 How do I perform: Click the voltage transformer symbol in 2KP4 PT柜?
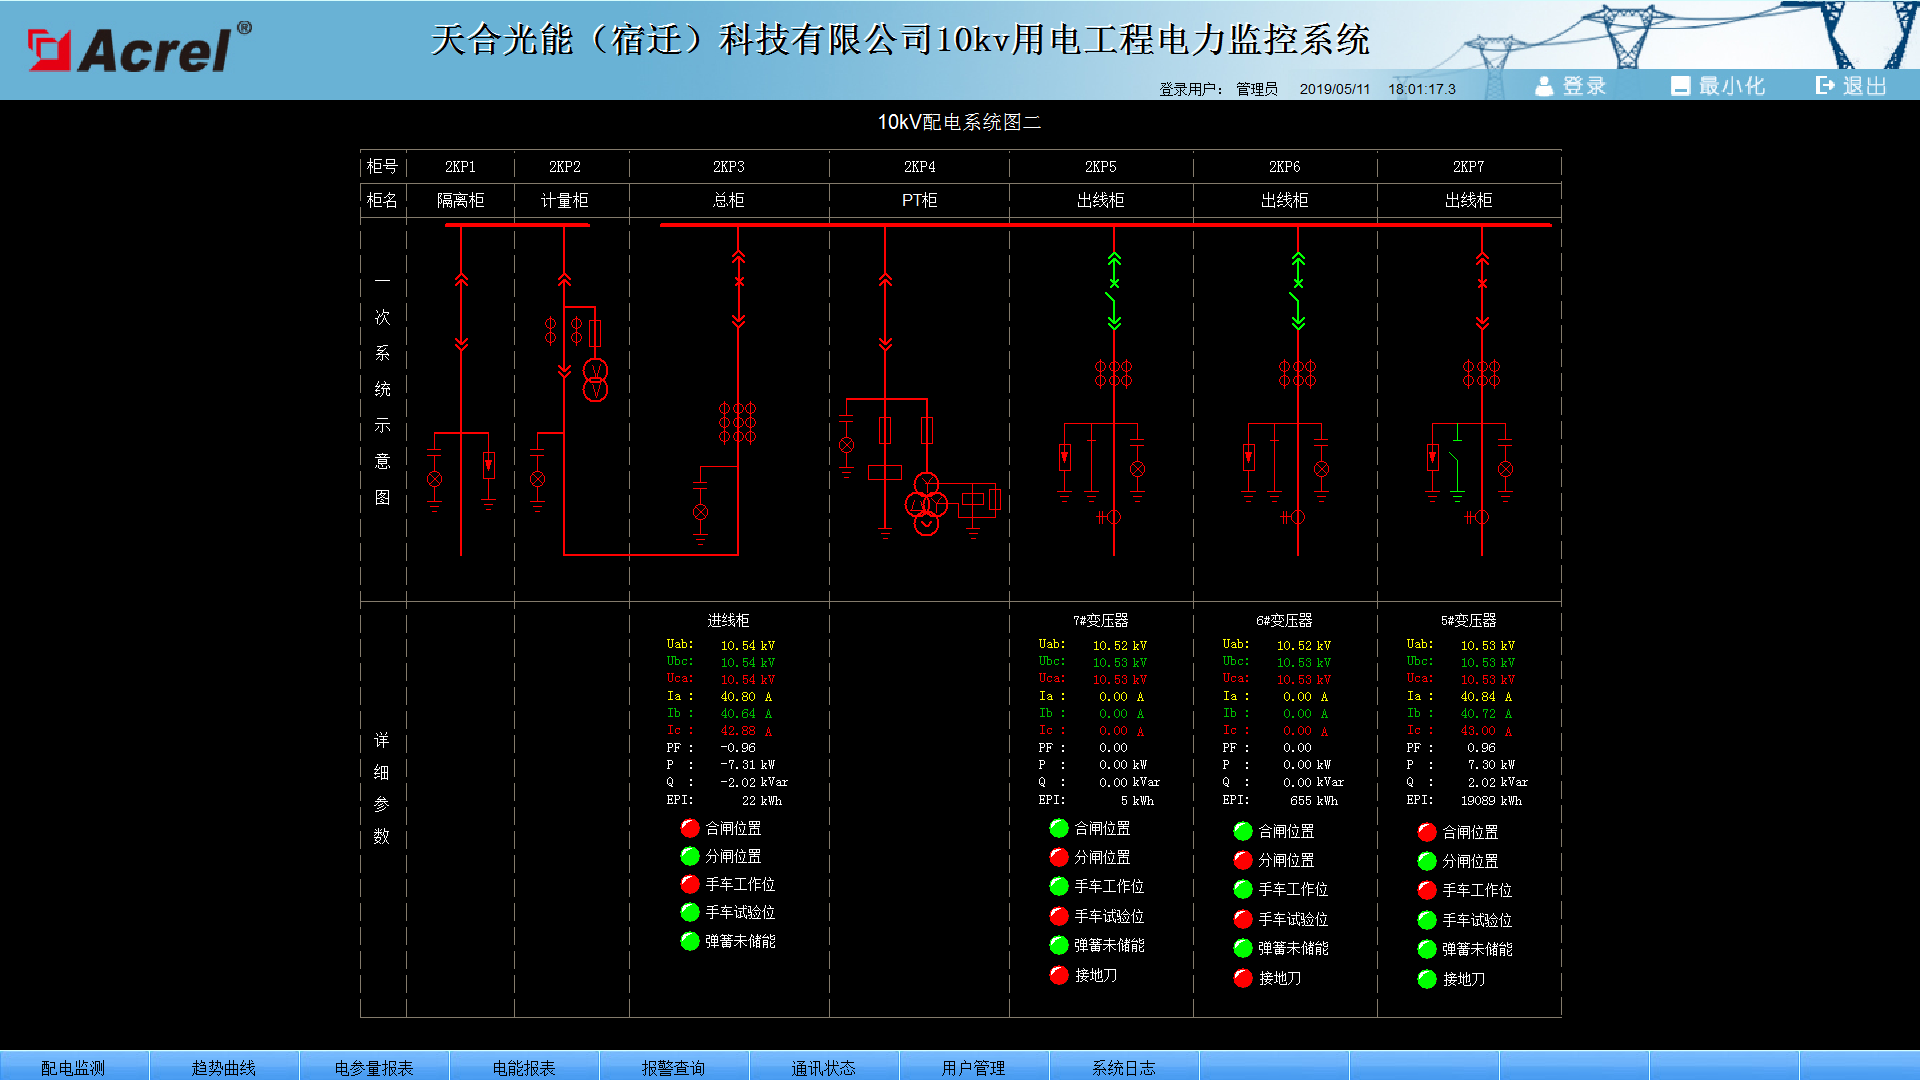[927, 504]
